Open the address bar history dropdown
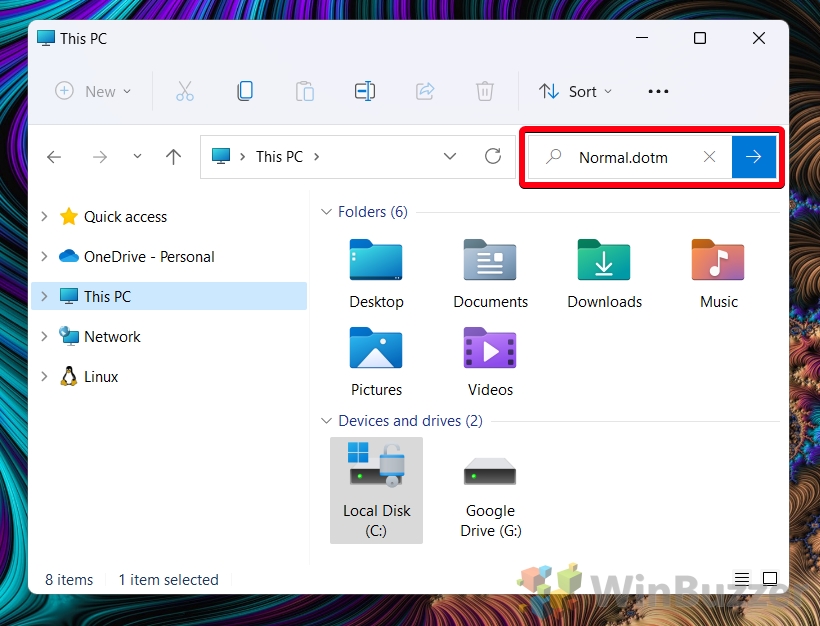Viewport: 820px width, 626px height. (450, 157)
